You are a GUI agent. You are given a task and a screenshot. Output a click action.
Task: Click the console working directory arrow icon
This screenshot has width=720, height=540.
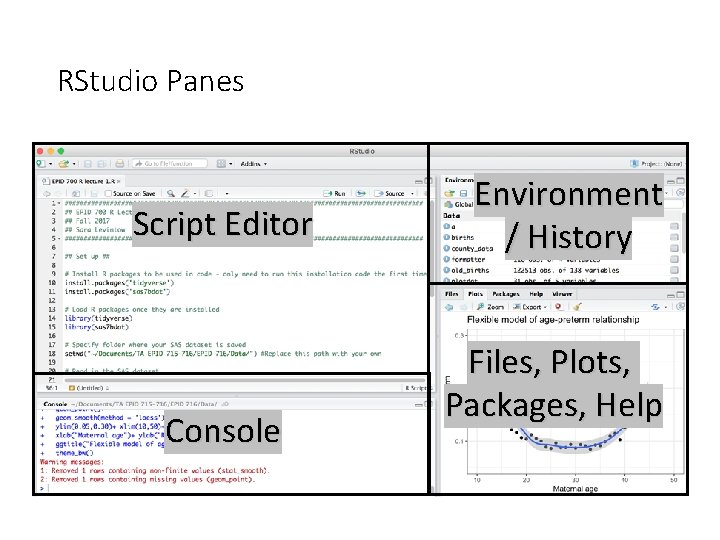coord(225,404)
